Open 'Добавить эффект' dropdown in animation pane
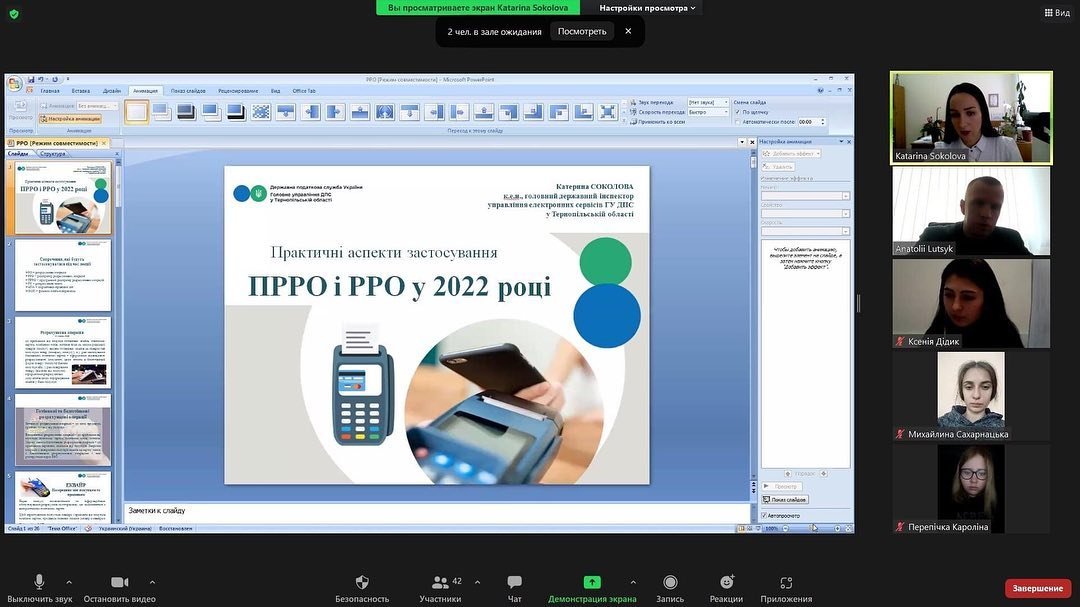Viewport: 1080px width, 607px height. pyautogui.click(x=791, y=154)
